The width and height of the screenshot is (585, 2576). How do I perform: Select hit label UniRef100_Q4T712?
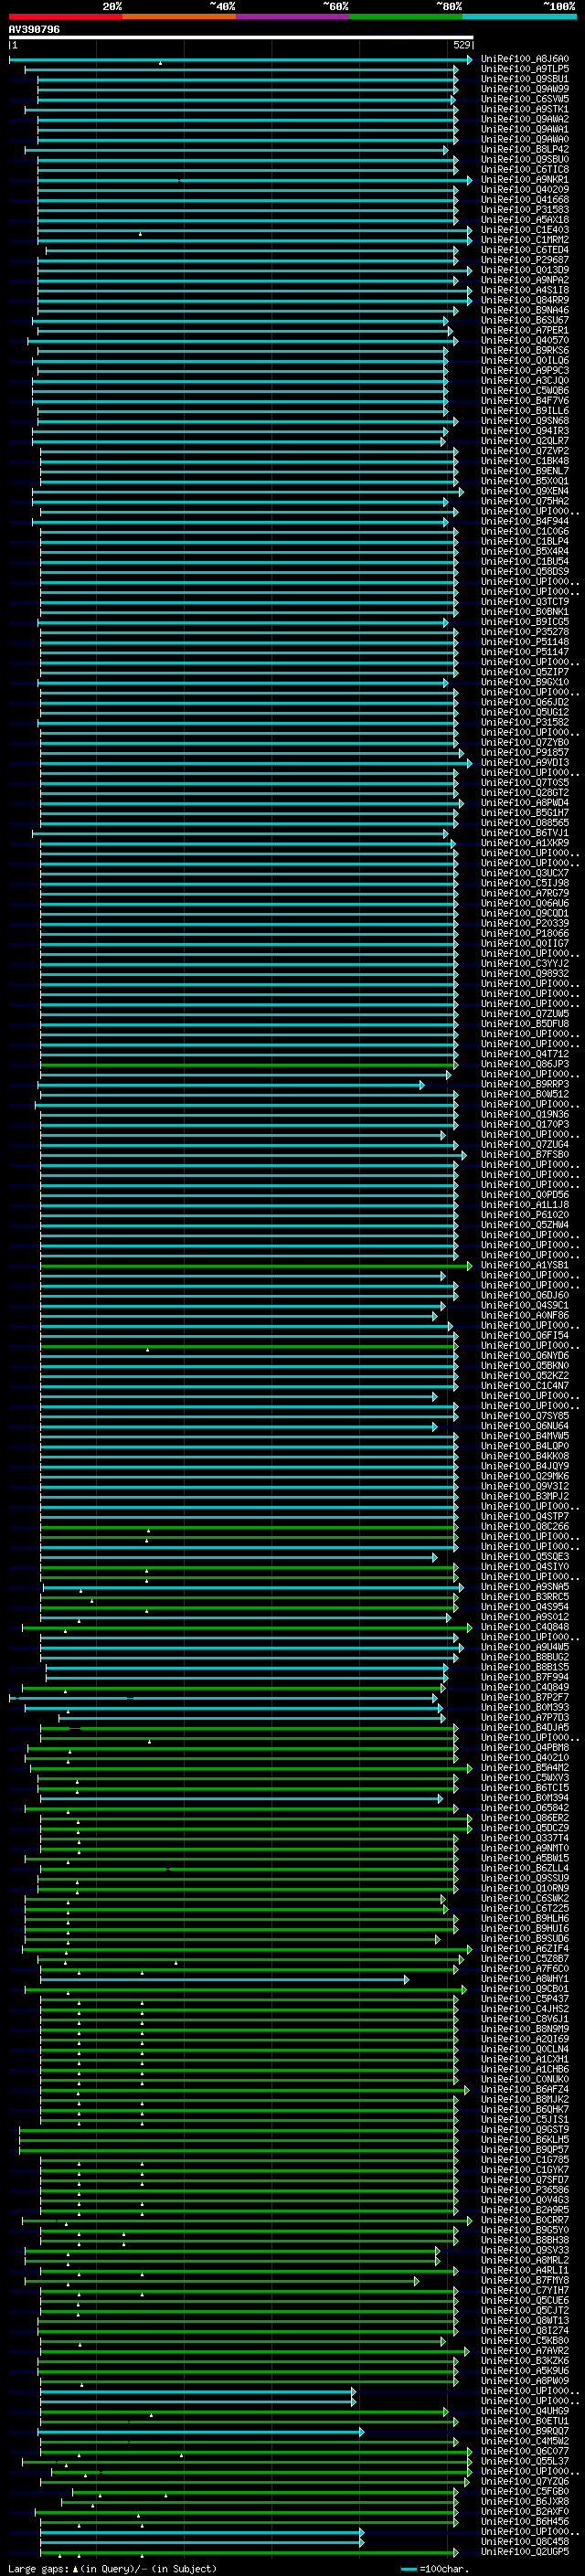pyautogui.click(x=525, y=1055)
